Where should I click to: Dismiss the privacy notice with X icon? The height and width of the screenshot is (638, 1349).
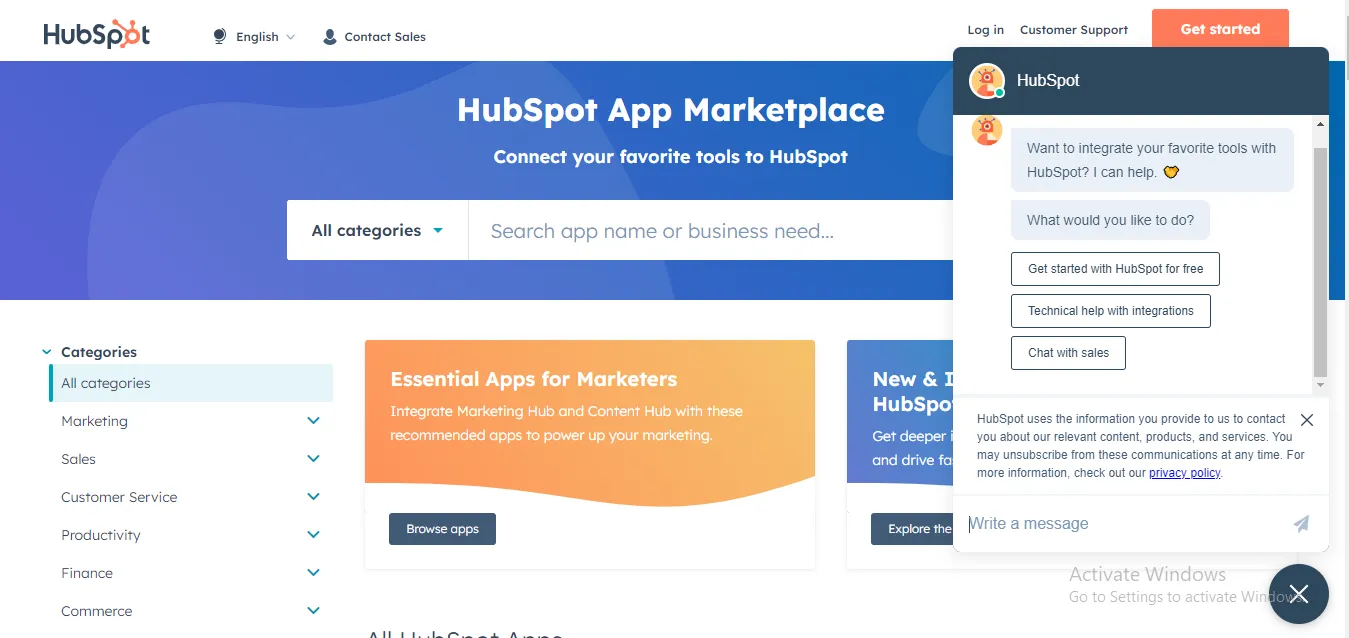pos(1307,420)
